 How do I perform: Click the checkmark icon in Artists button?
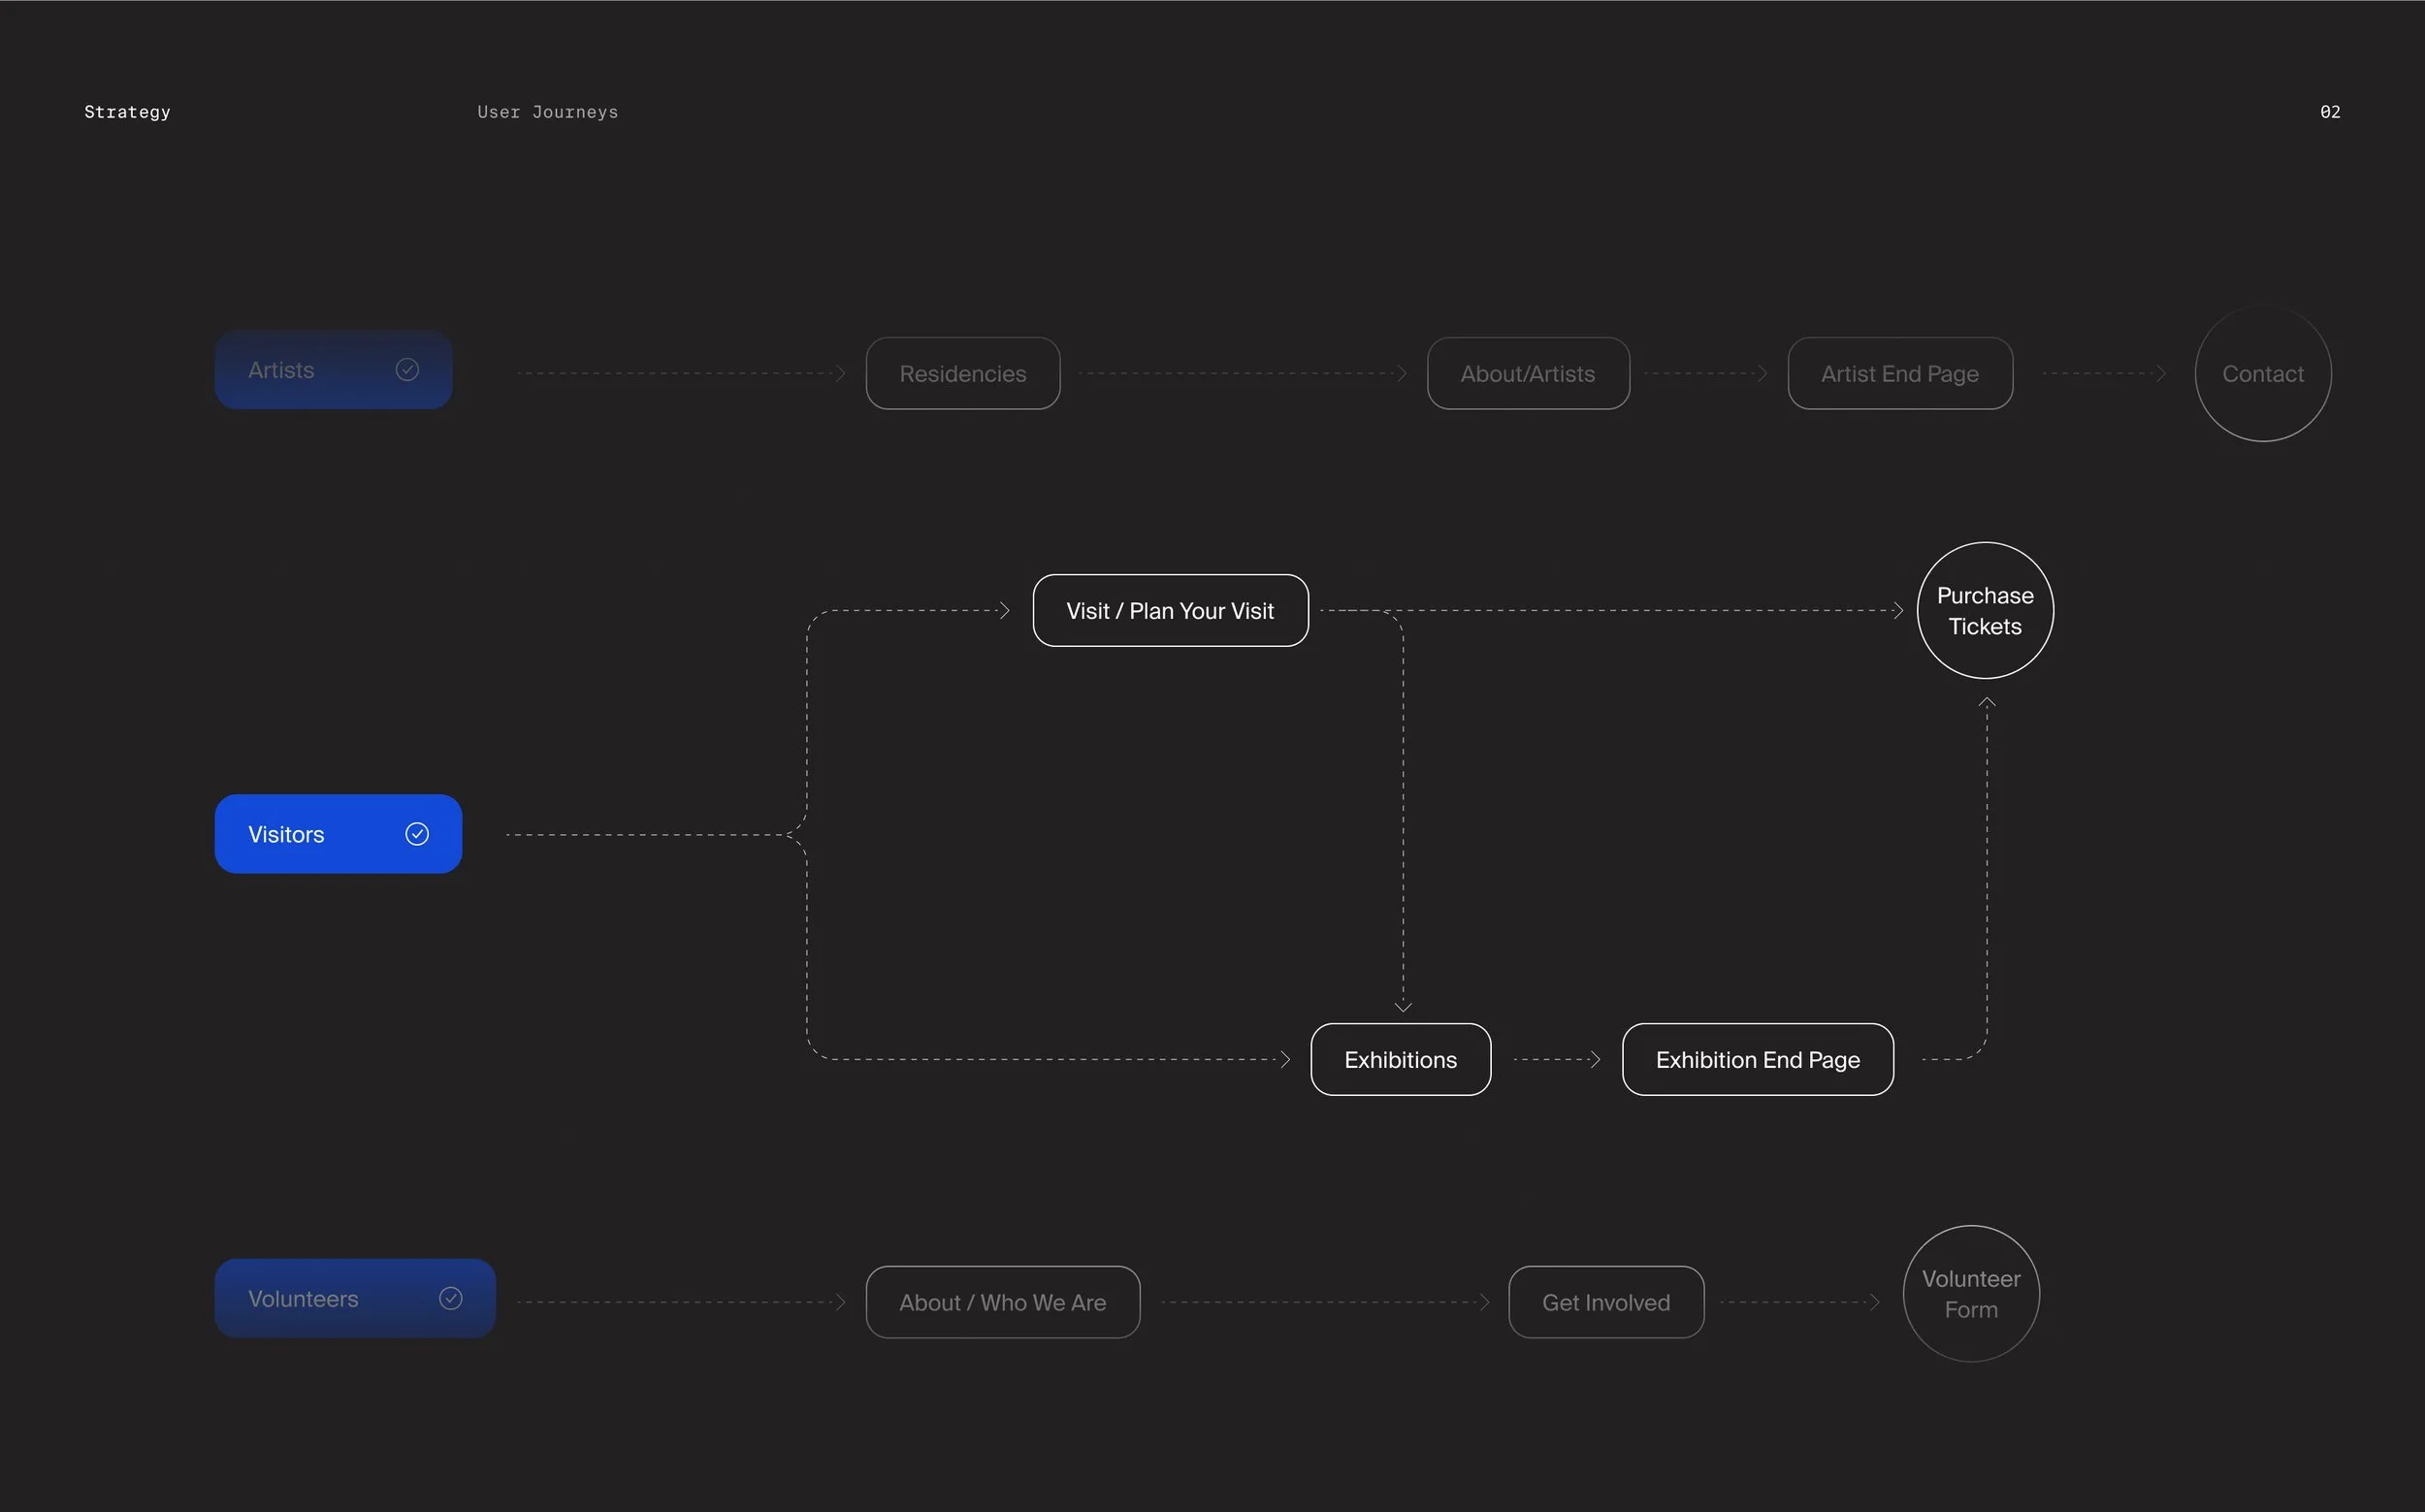pos(407,370)
